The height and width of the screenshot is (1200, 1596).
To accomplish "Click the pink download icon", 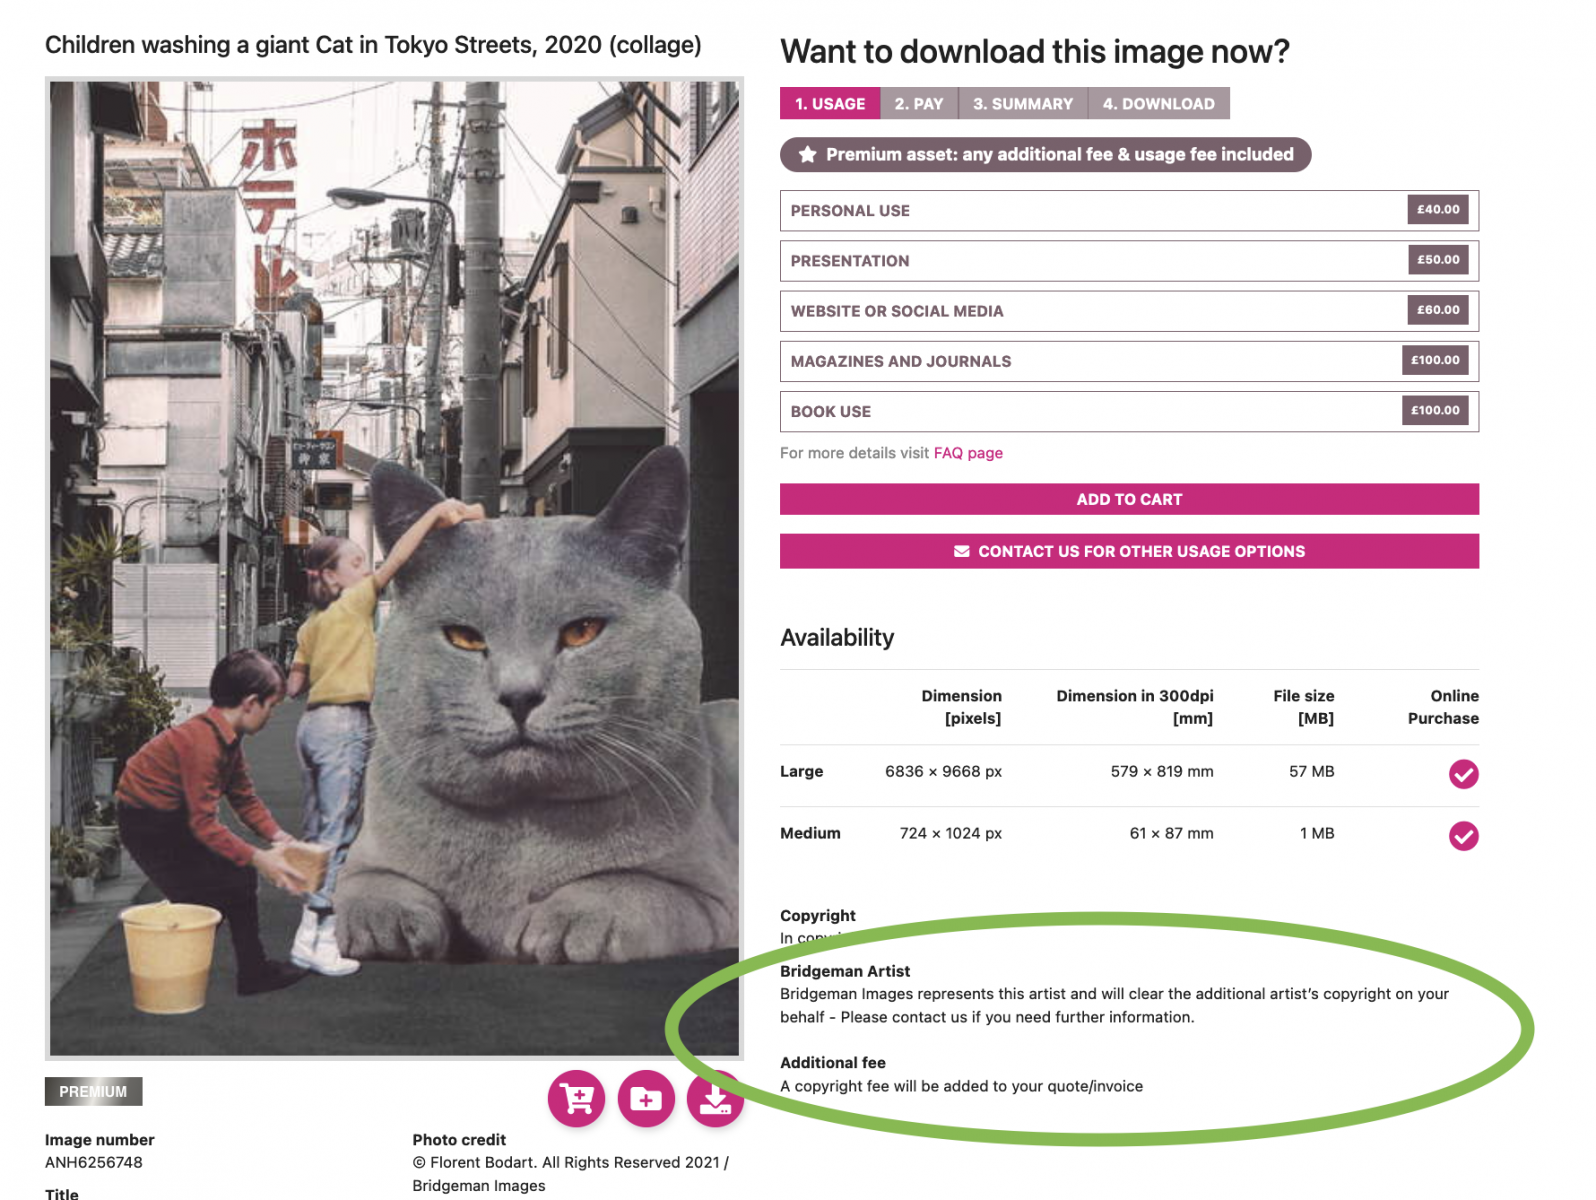I will [x=715, y=1099].
